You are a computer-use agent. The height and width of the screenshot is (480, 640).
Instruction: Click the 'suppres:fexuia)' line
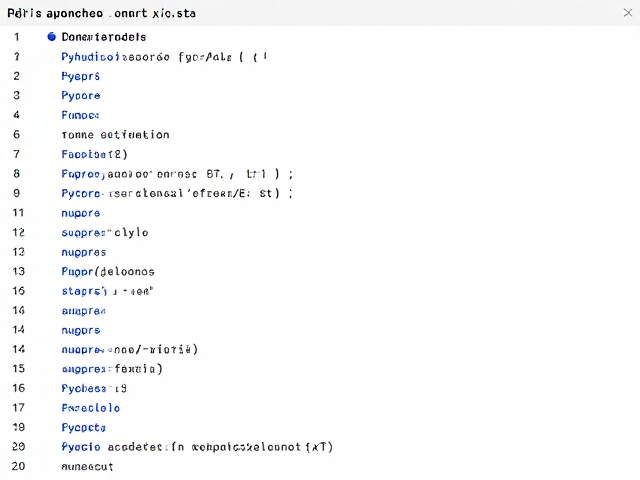pyautogui.click(x=112, y=369)
